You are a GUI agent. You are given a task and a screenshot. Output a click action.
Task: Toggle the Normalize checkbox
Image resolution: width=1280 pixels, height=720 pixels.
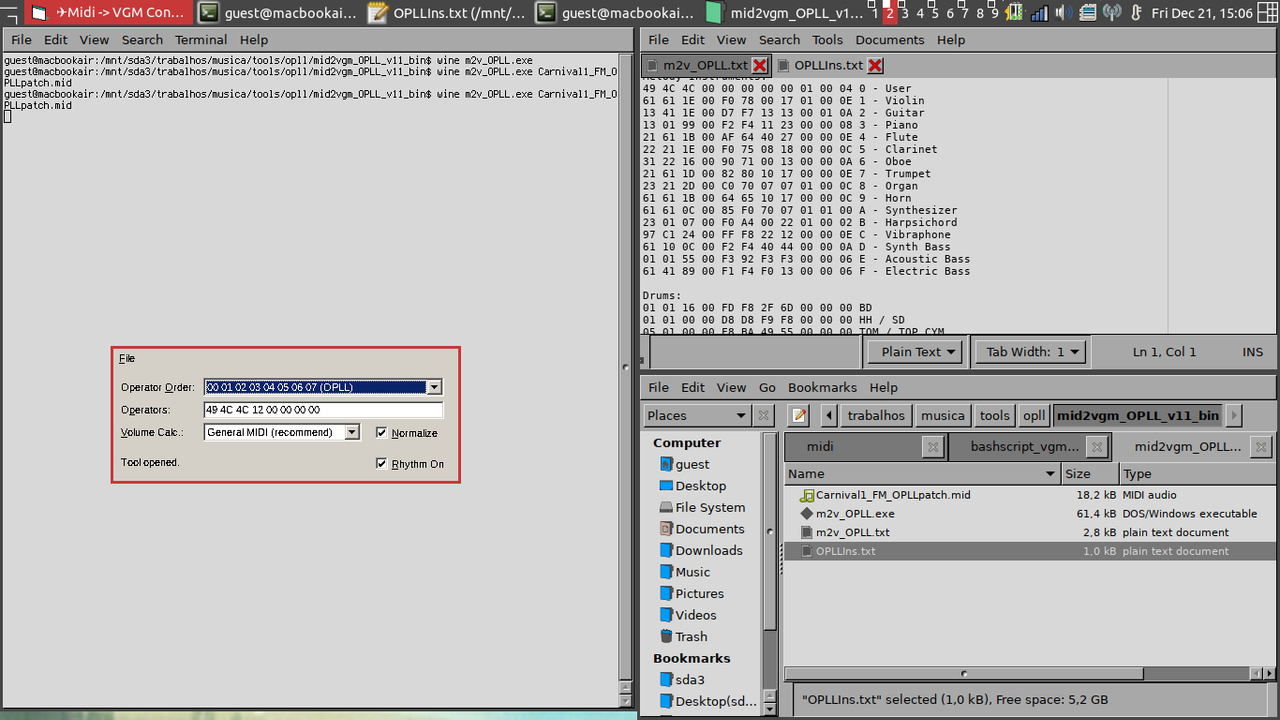[x=381, y=433]
